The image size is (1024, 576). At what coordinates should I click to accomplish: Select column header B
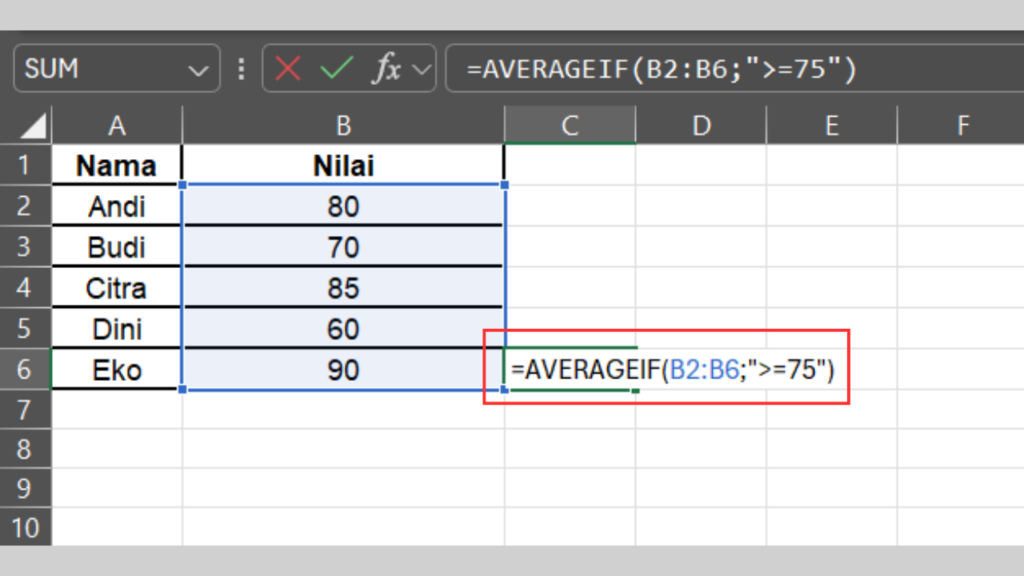click(343, 125)
